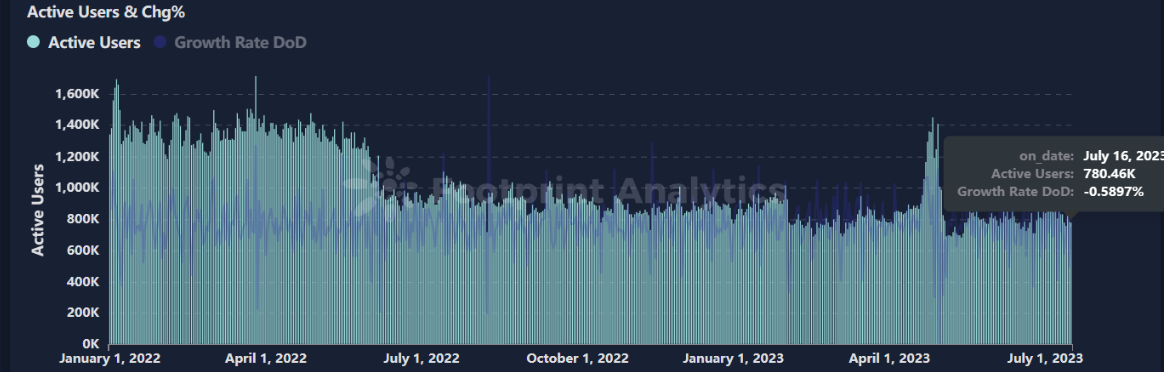Click the July 1, 2023 axis label
The image size is (1164, 372).
click(1042, 359)
